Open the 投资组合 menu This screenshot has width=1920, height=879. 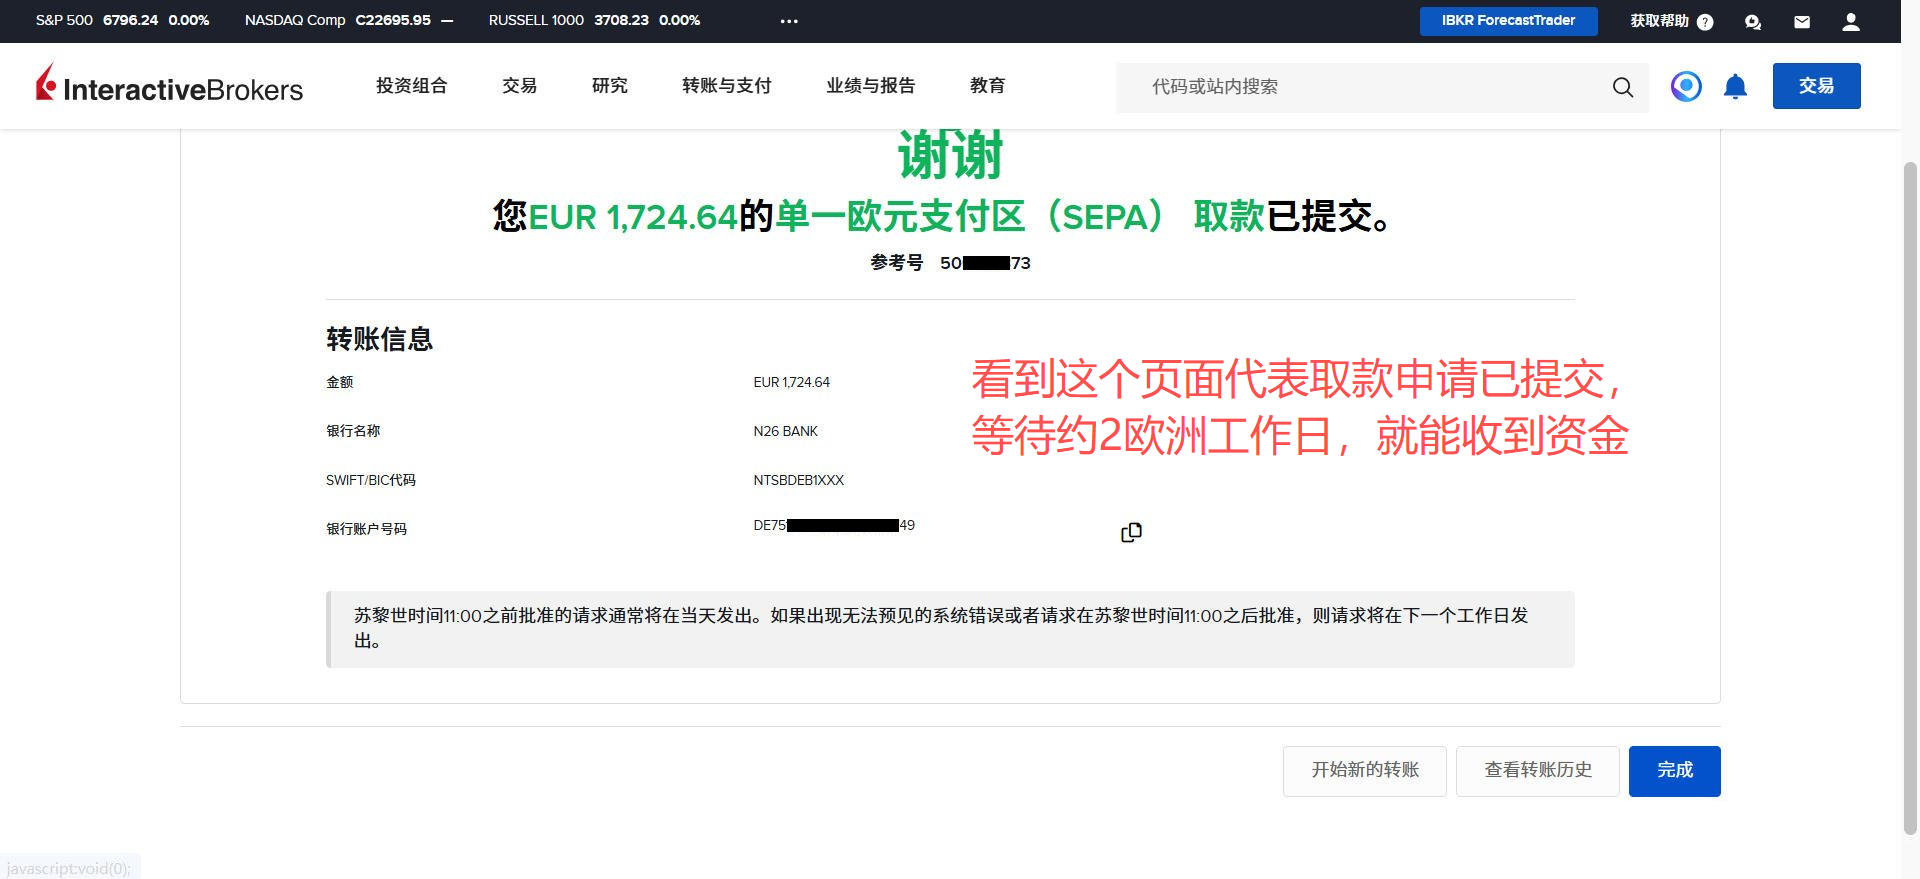tap(411, 86)
